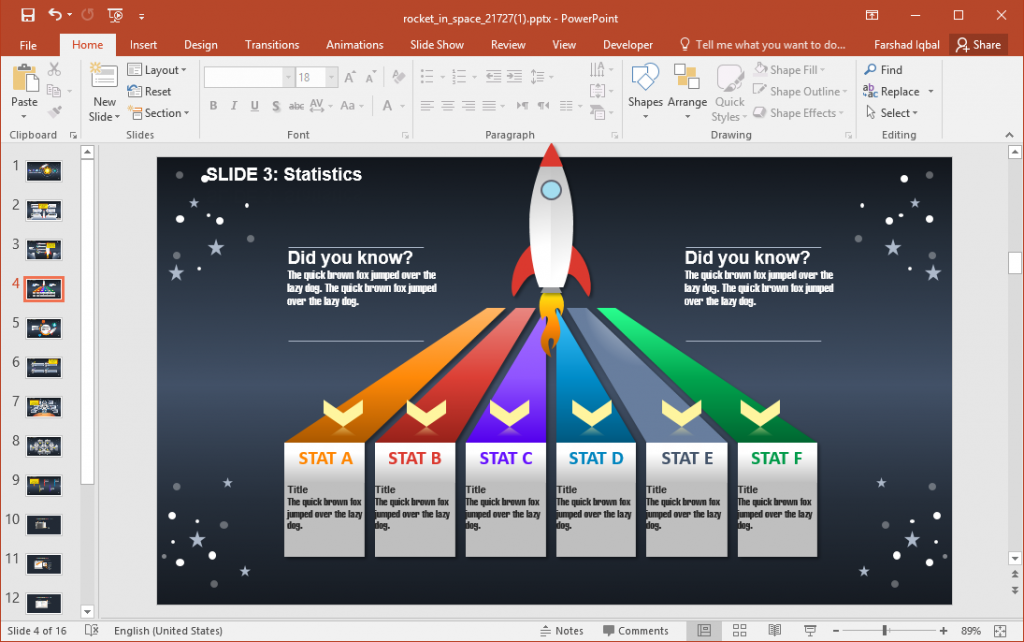The width and height of the screenshot is (1024, 642).
Task: Switch to the Animations ribbon tab
Action: [355, 44]
